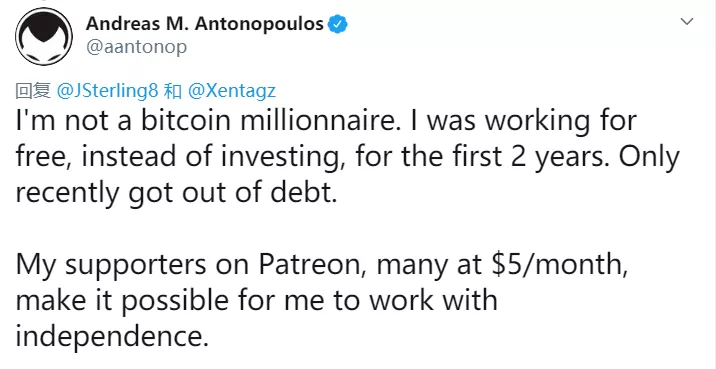
Task: Open the @JSterling8 mention link
Action: tap(107, 91)
